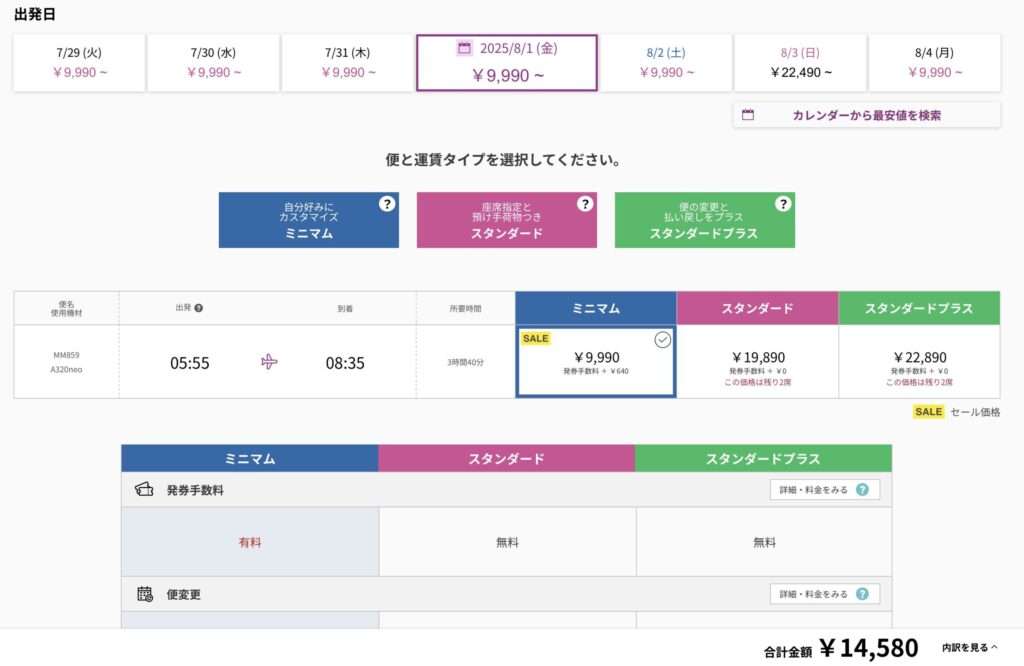The width and height of the screenshot is (1024, 666).
Task: Open 詳細・料金をみる for 便変更
Action: (825, 594)
